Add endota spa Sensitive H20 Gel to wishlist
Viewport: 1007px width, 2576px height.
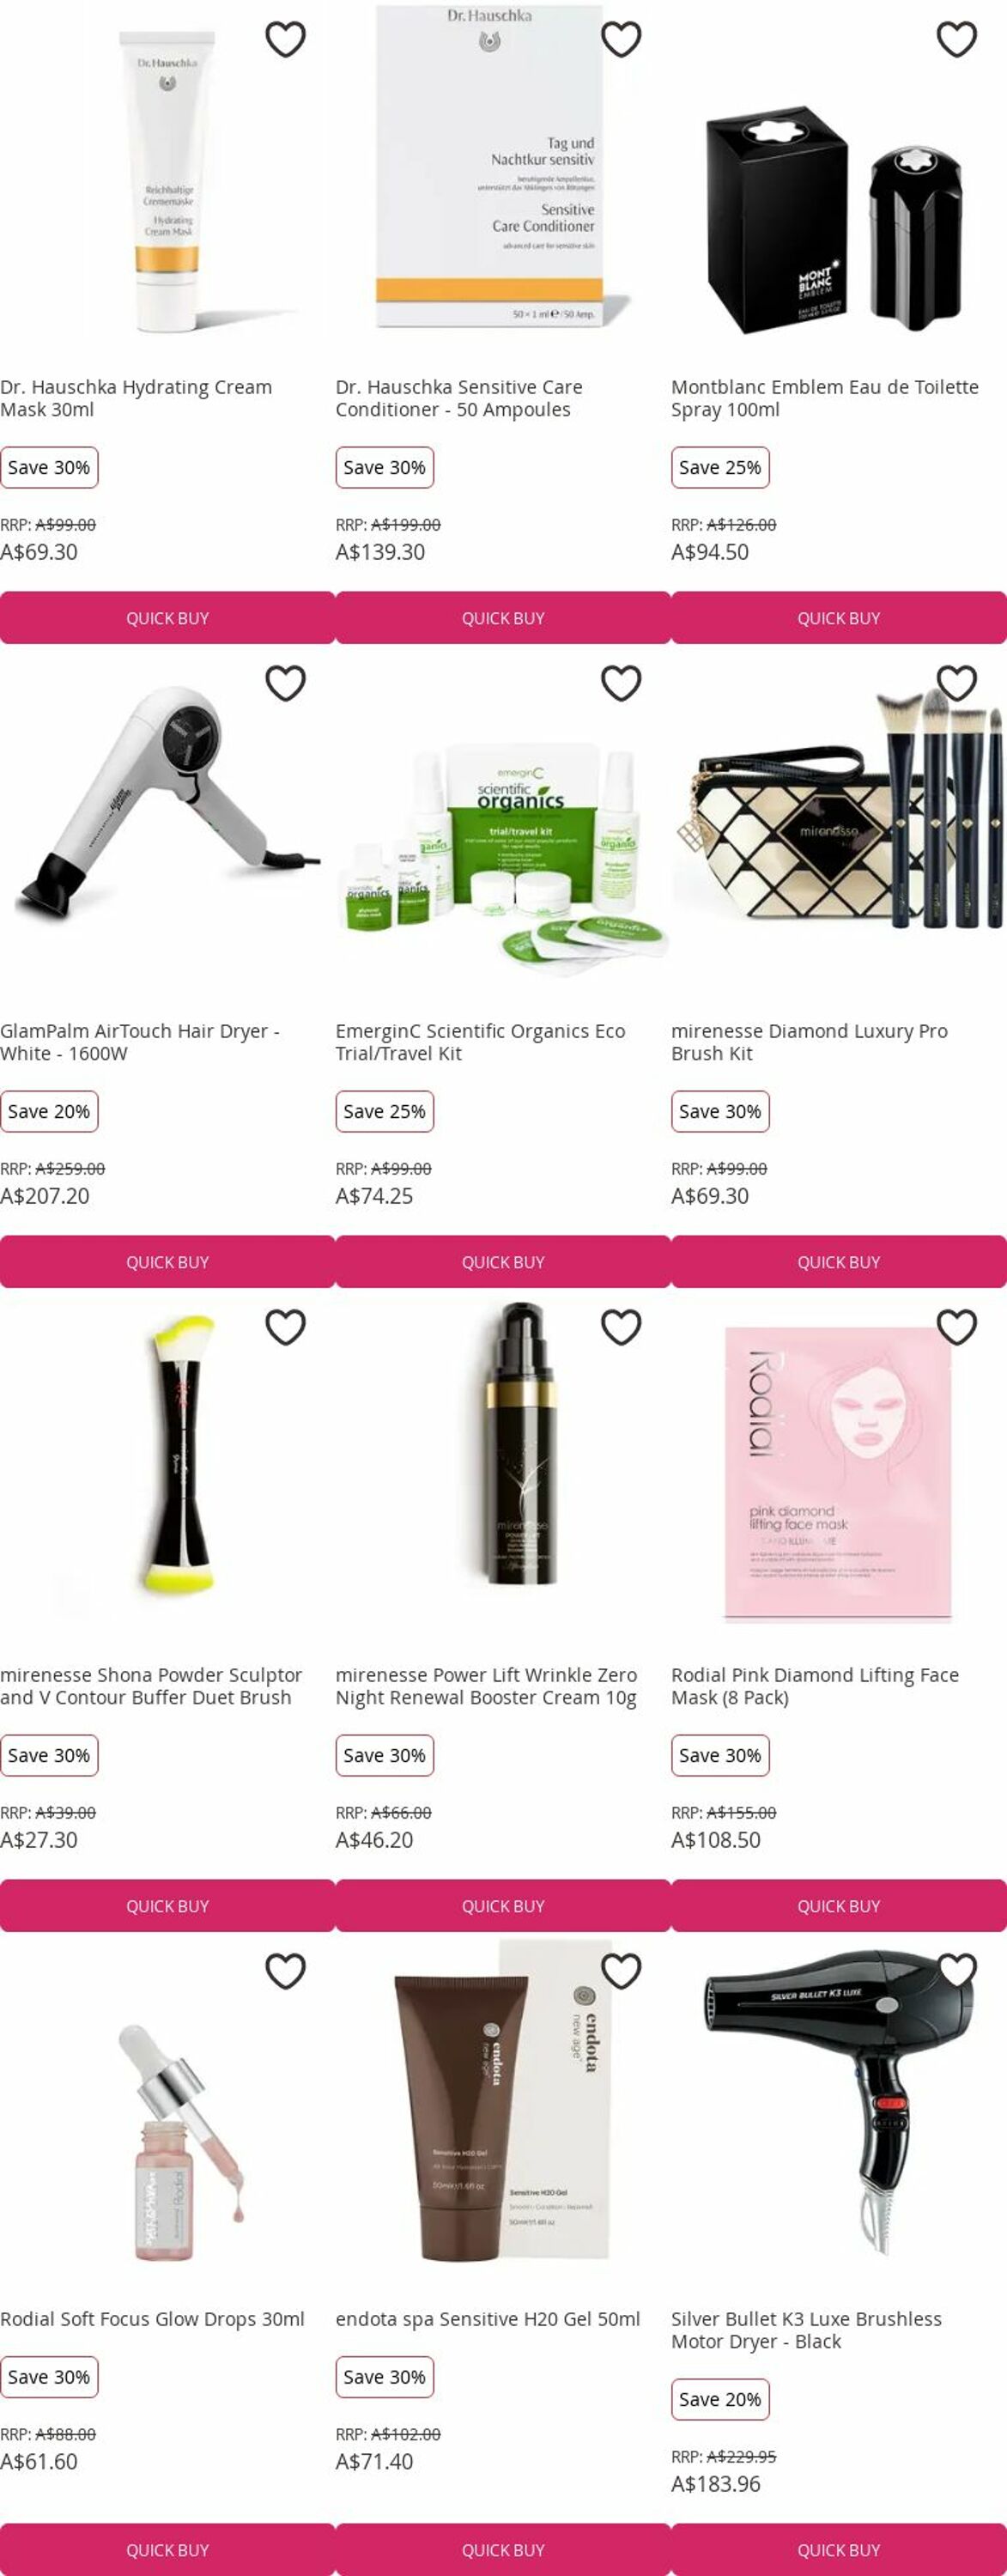[620, 1971]
